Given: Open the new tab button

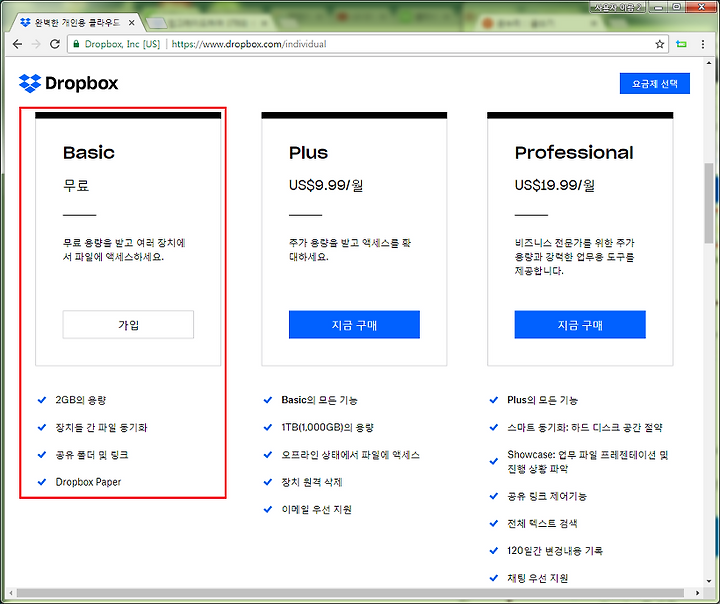Looking at the screenshot, I should (157, 23).
